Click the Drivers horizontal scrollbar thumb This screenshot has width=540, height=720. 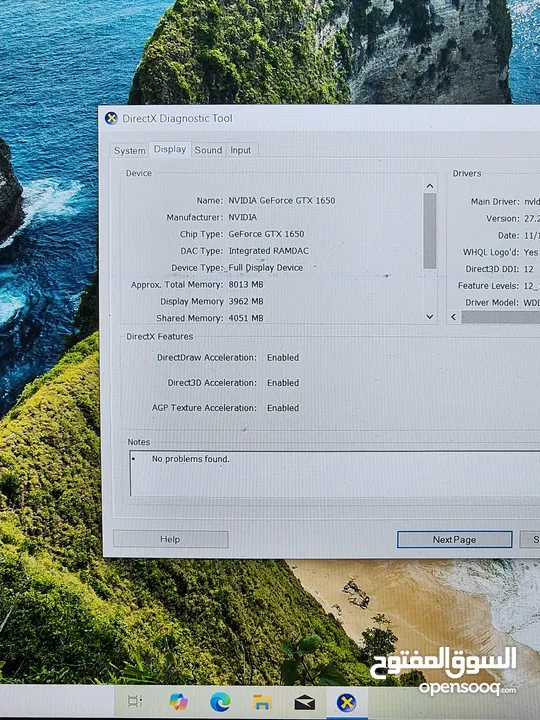point(501,317)
